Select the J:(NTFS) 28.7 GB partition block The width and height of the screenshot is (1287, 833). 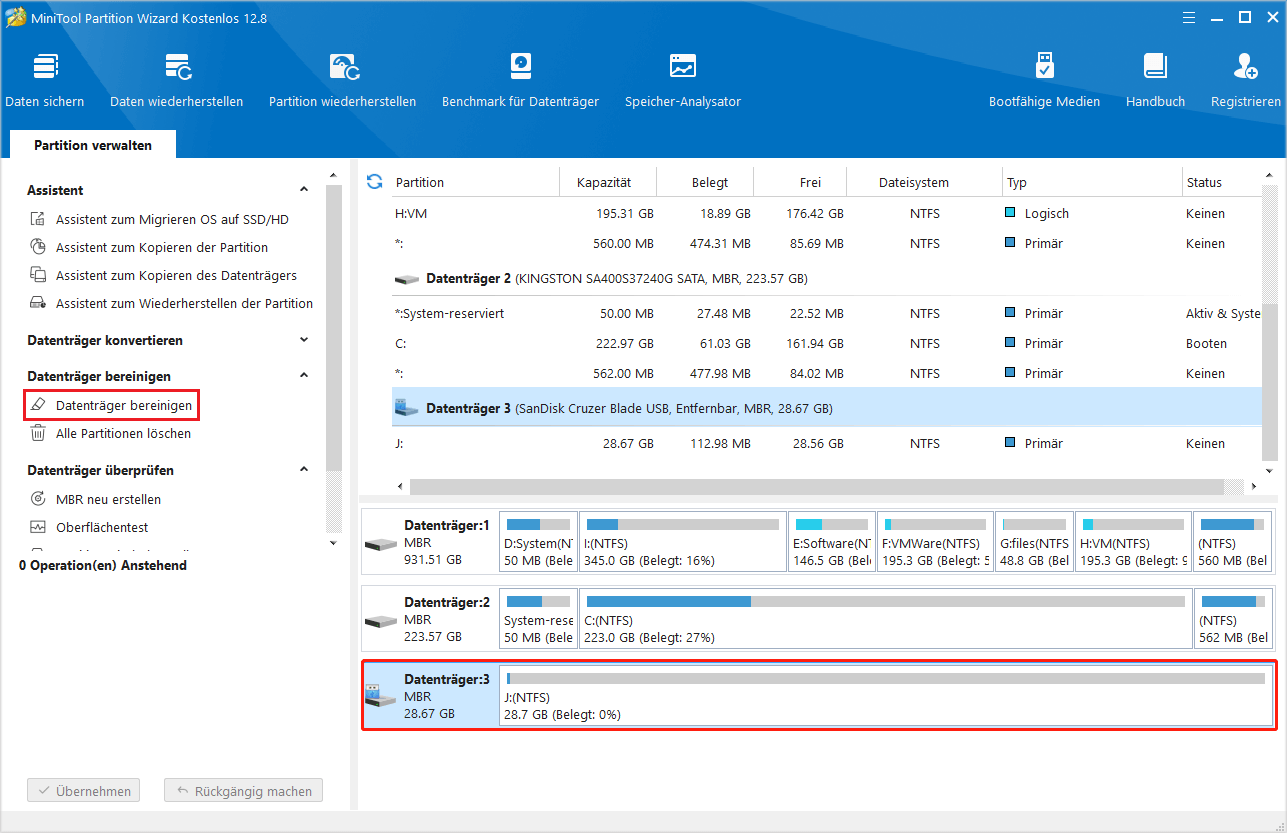pyautogui.click(x=886, y=695)
